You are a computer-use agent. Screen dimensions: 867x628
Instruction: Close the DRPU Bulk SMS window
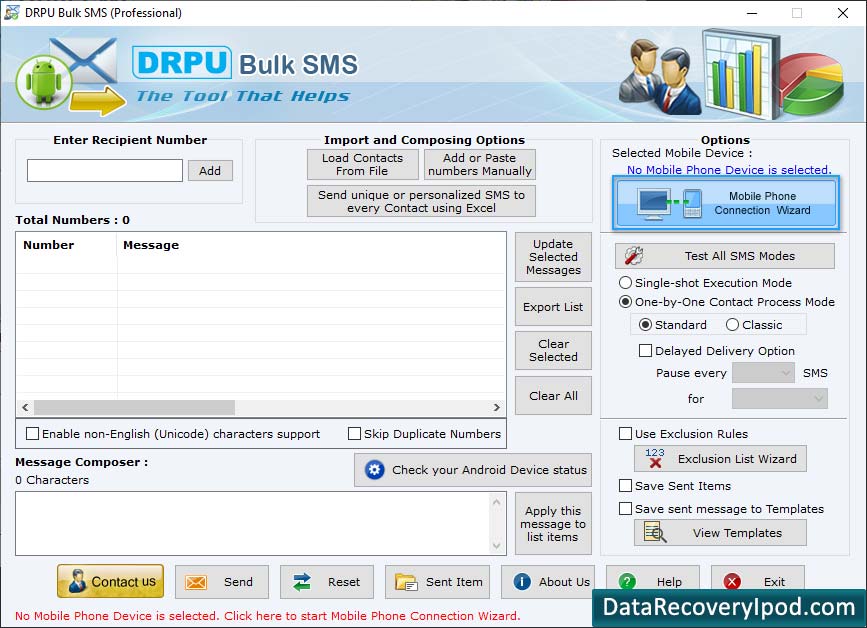[x=843, y=13]
